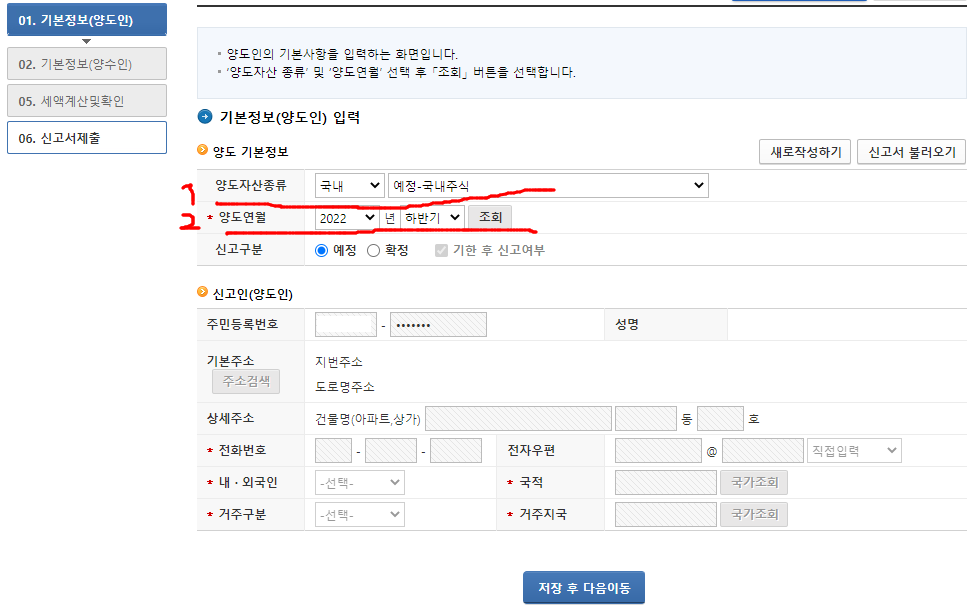Go to the 02. 기본정보(양수인) step
This screenshot has height=611, width=977.
tap(86, 63)
